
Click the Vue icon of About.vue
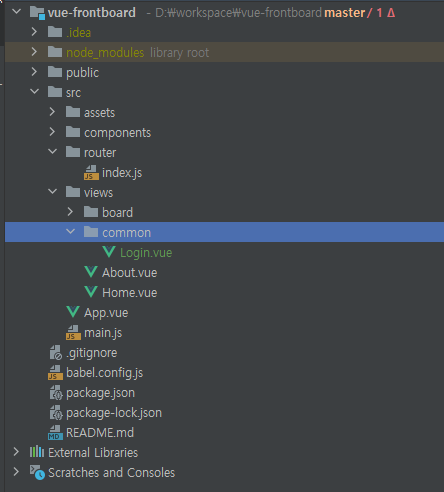pyautogui.click(x=91, y=272)
